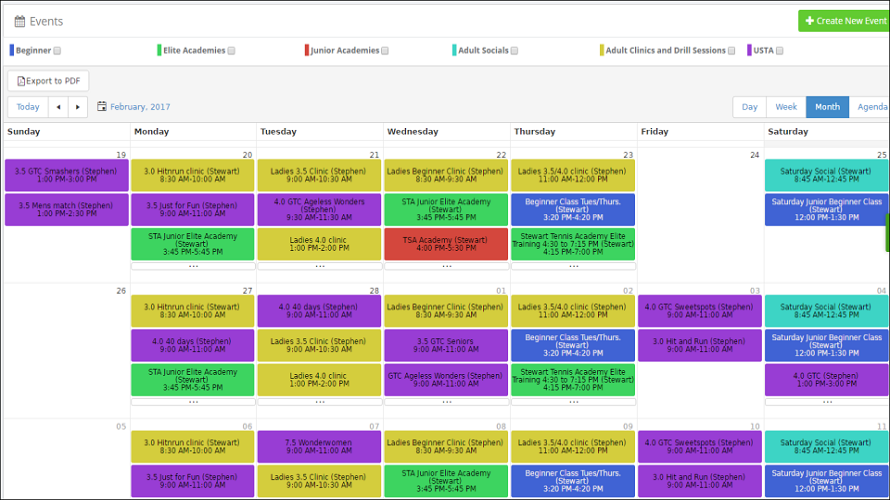Click the Export to PDF button
This screenshot has width=890, height=500.
click(x=48, y=81)
